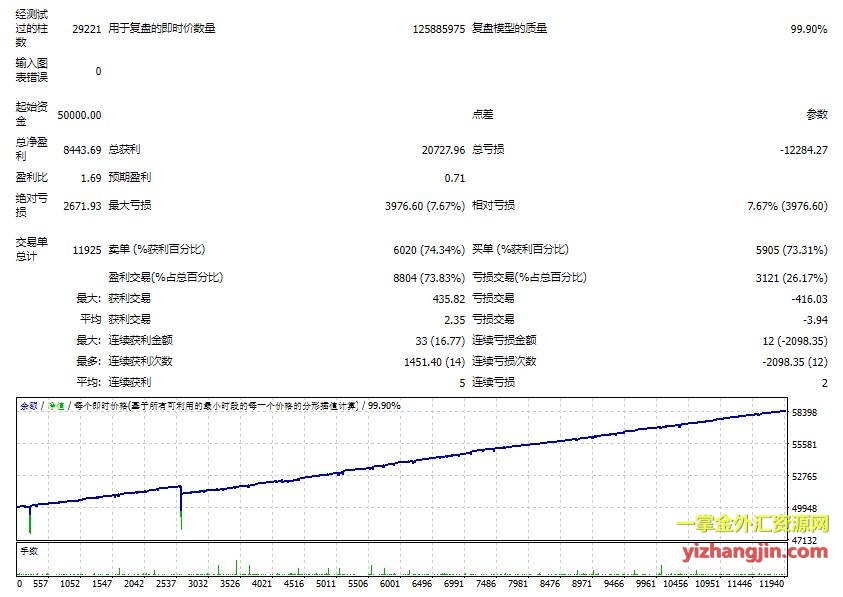Click y-axis label 58398
Viewport: 843px width, 597px height.
pyautogui.click(x=804, y=413)
